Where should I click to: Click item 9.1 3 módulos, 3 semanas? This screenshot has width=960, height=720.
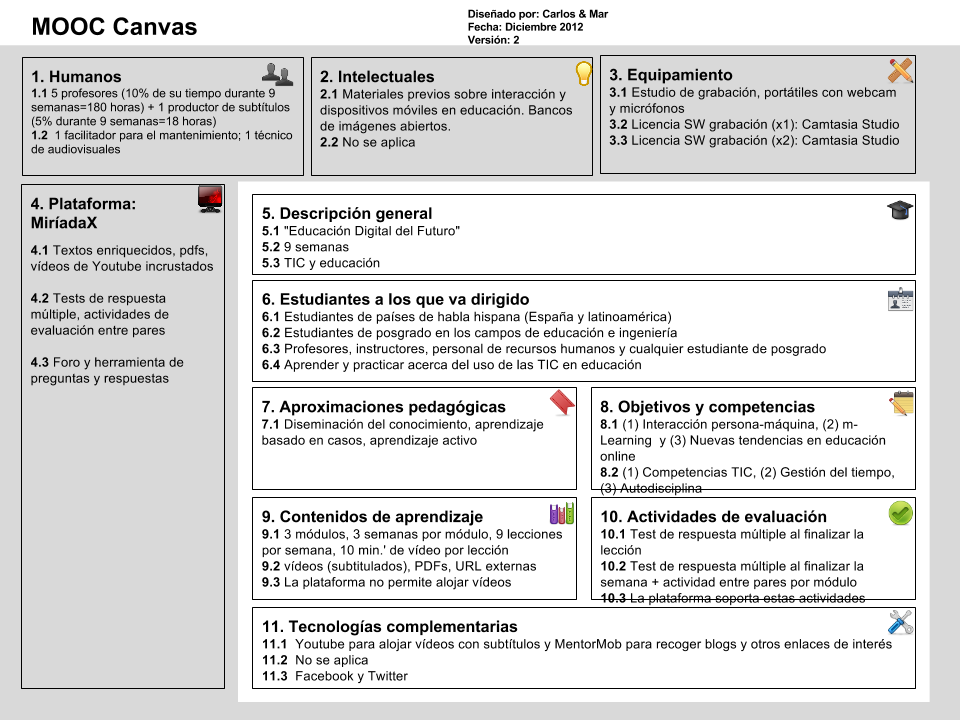point(412,542)
